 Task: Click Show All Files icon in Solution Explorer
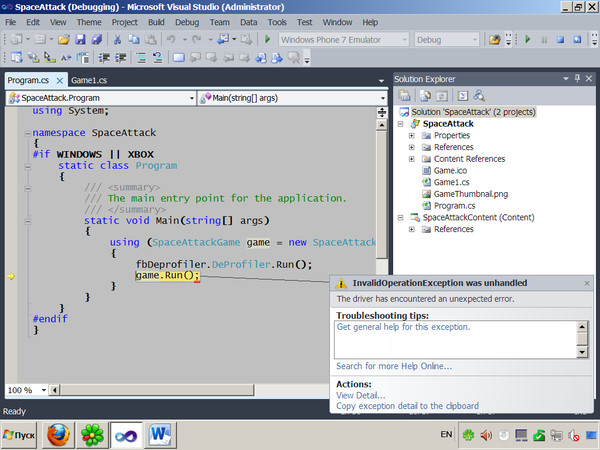pos(425,95)
